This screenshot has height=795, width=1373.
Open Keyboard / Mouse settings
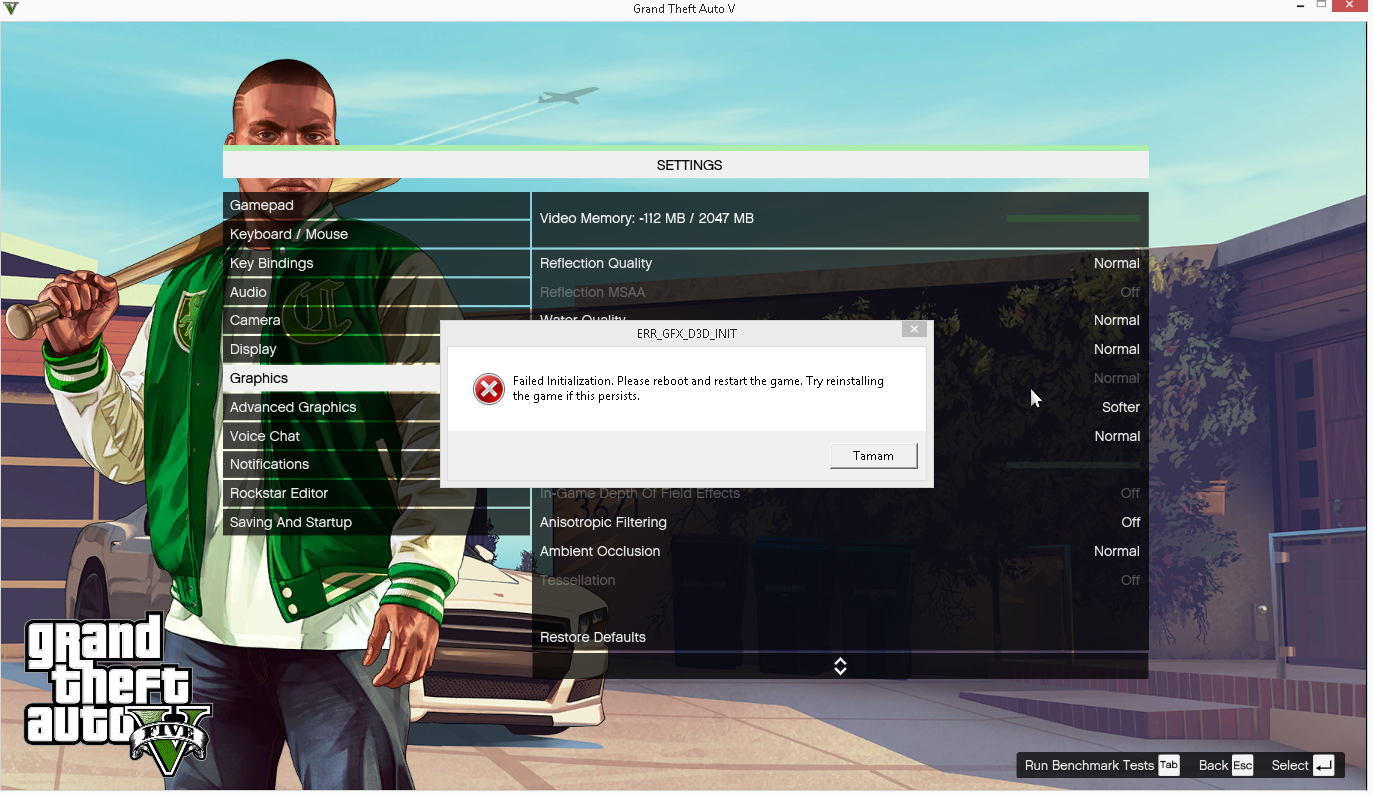click(376, 234)
